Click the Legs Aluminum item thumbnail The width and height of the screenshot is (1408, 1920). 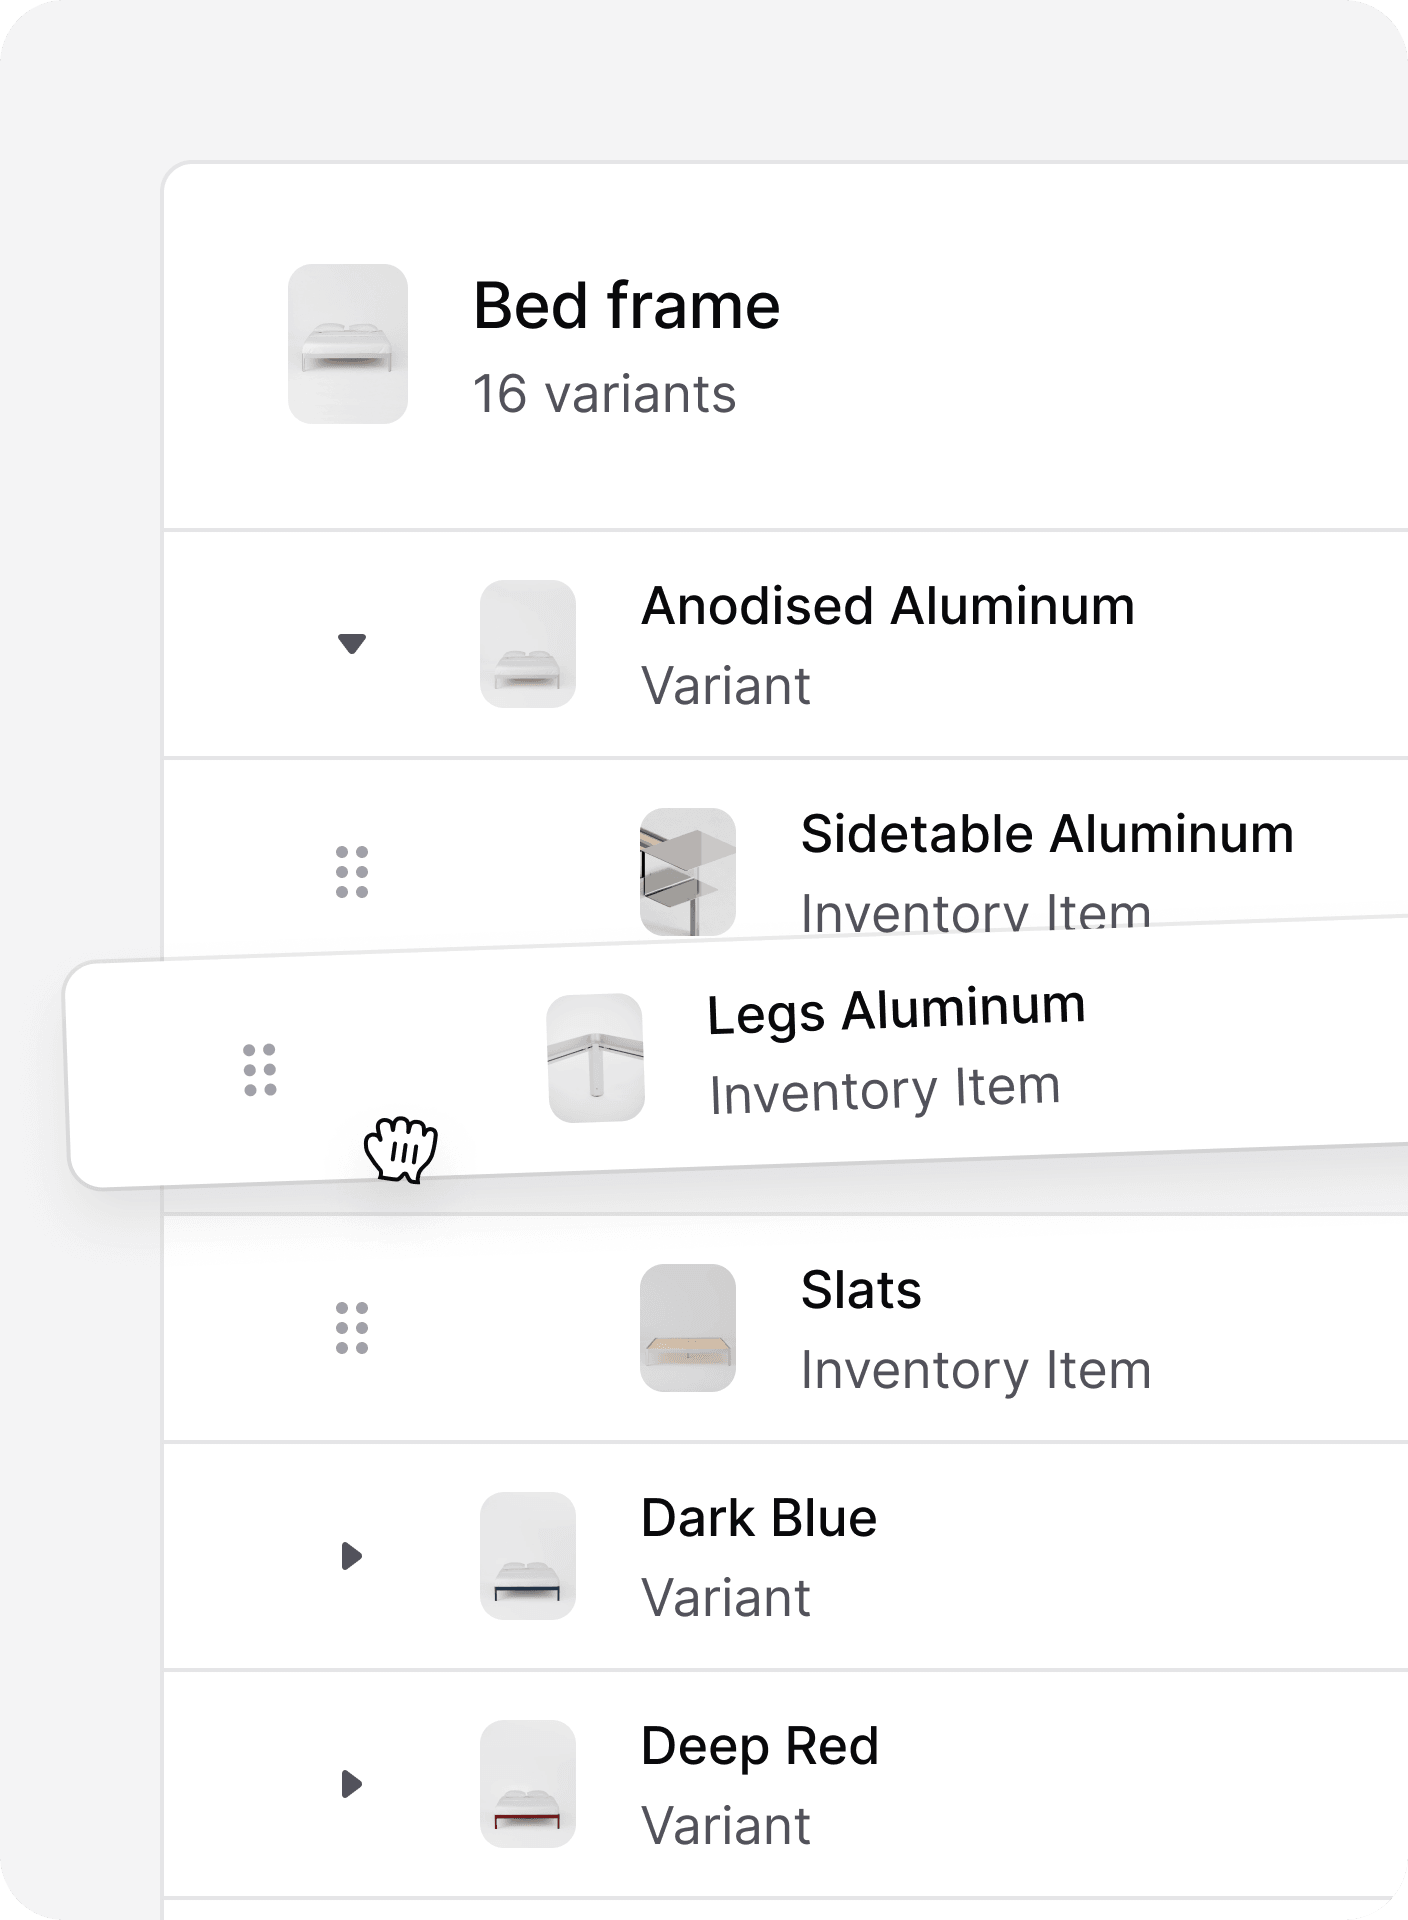(x=596, y=1058)
